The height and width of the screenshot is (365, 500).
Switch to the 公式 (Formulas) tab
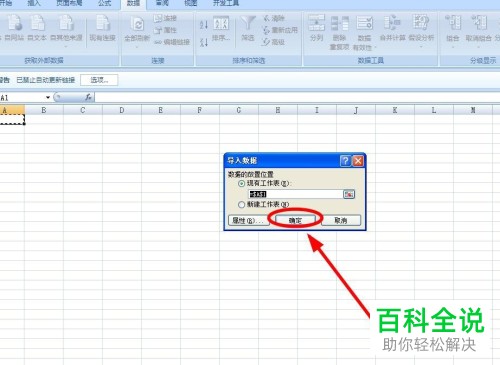point(104,3)
